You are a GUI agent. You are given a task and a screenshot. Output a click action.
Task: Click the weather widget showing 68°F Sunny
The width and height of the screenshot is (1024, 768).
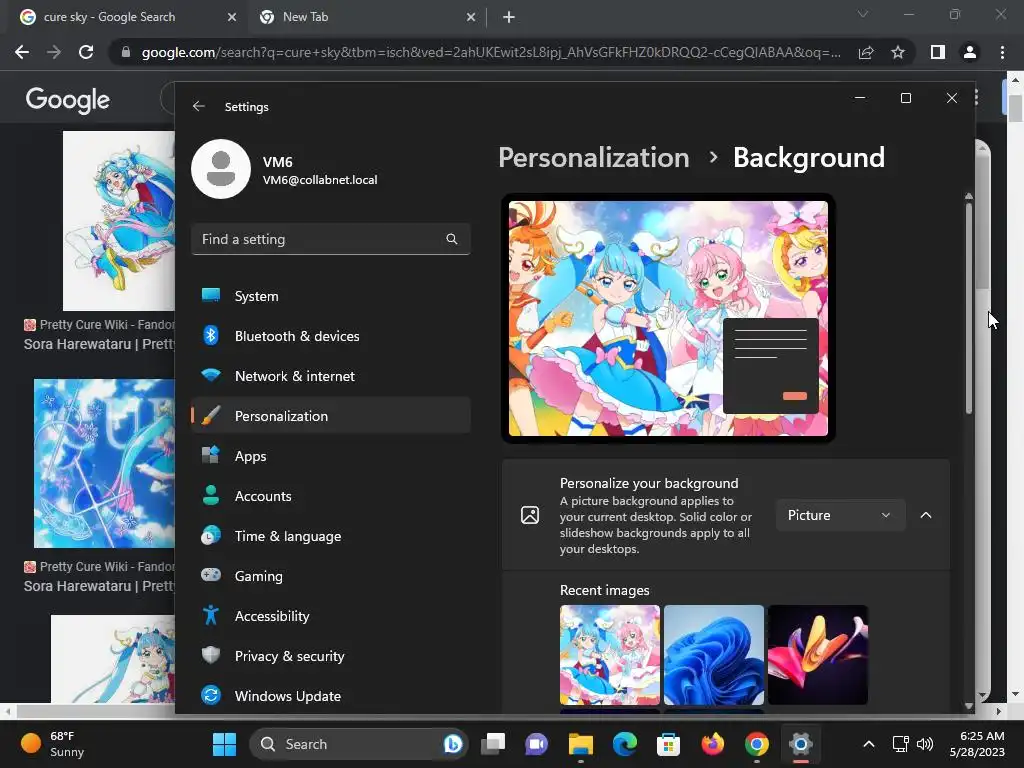point(52,744)
